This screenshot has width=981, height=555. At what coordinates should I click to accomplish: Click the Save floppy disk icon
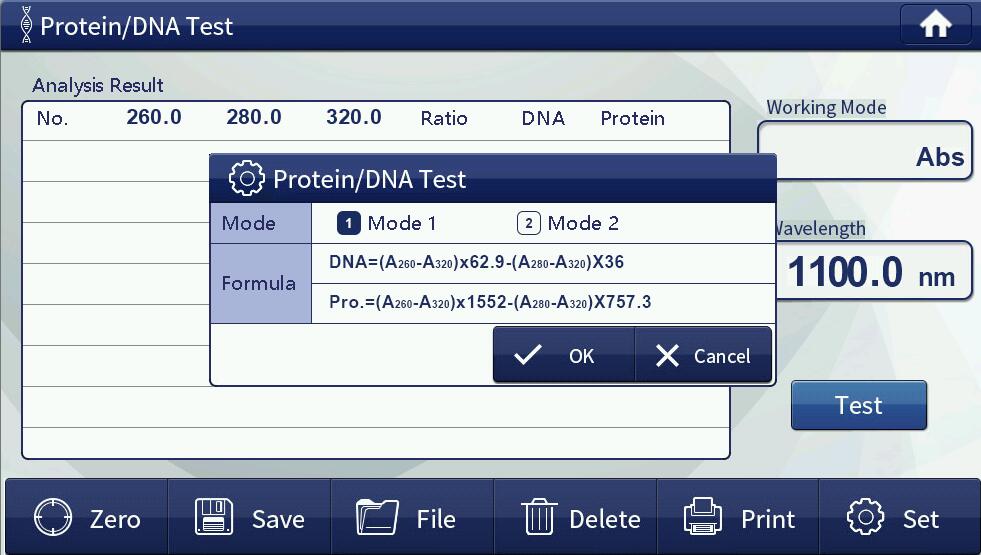pyautogui.click(x=214, y=518)
